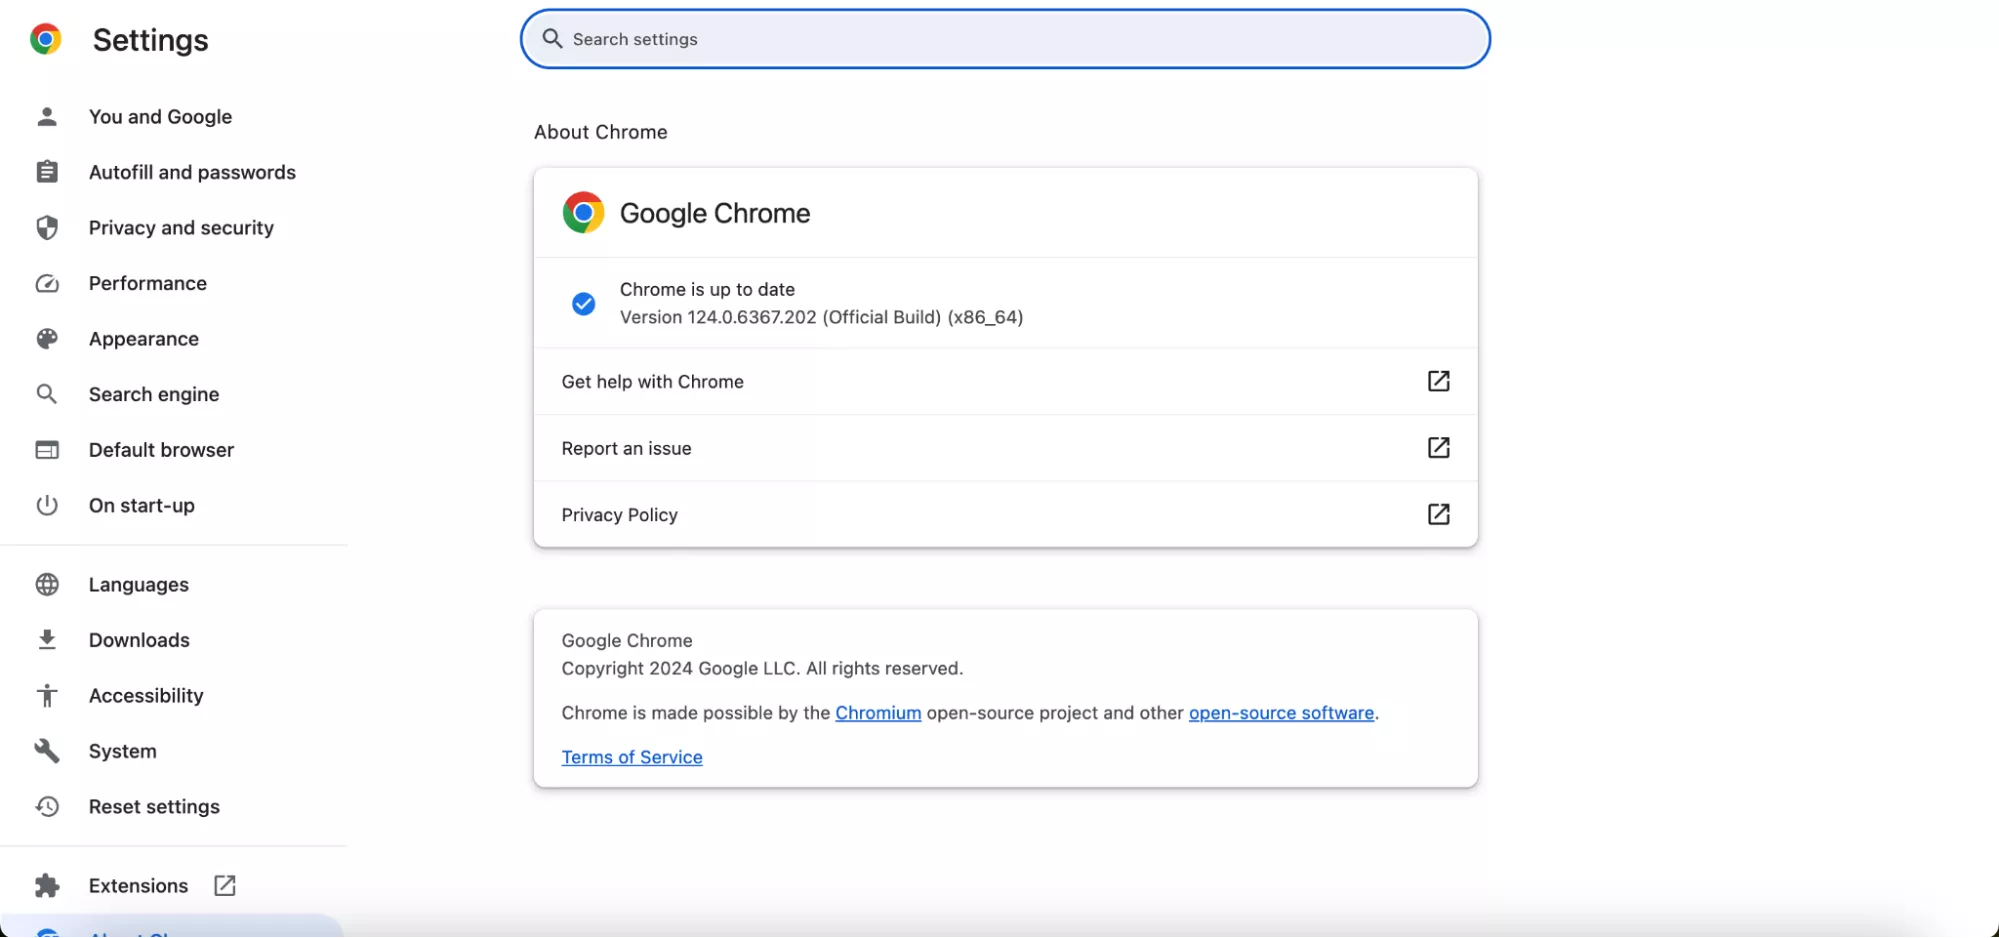Follow the Chromium hyperlink

click(878, 713)
